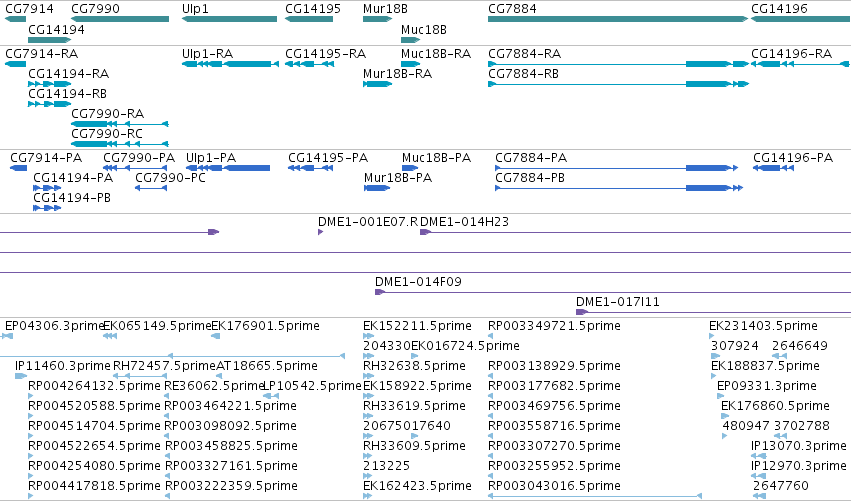
Task: Select the CG14195 gene label
Action: (313, 9)
